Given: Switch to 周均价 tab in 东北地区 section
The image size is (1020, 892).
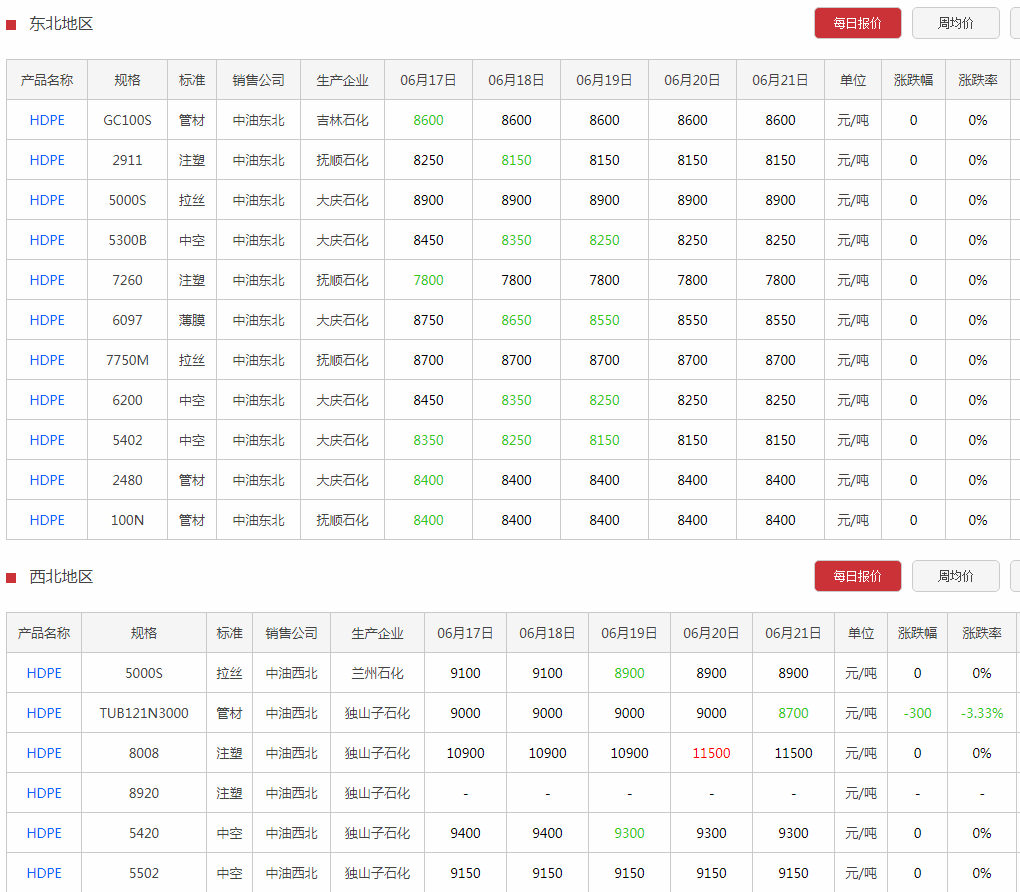Looking at the screenshot, I should coord(955,23).
